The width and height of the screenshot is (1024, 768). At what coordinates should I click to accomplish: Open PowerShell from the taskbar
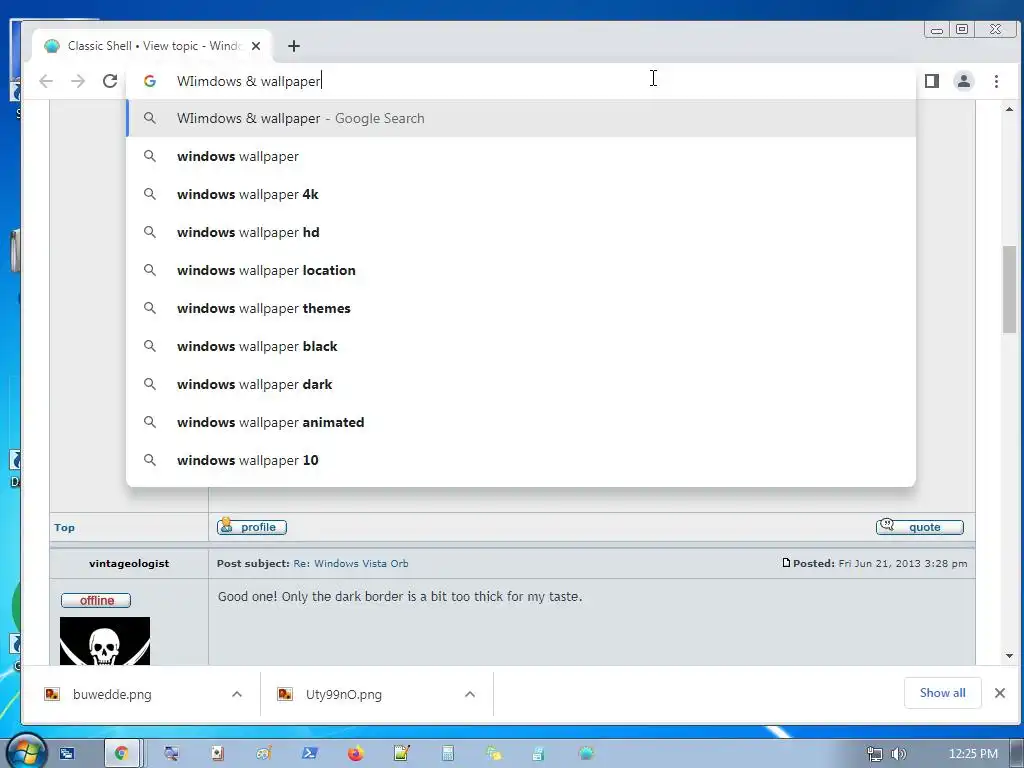coord(310,754)
